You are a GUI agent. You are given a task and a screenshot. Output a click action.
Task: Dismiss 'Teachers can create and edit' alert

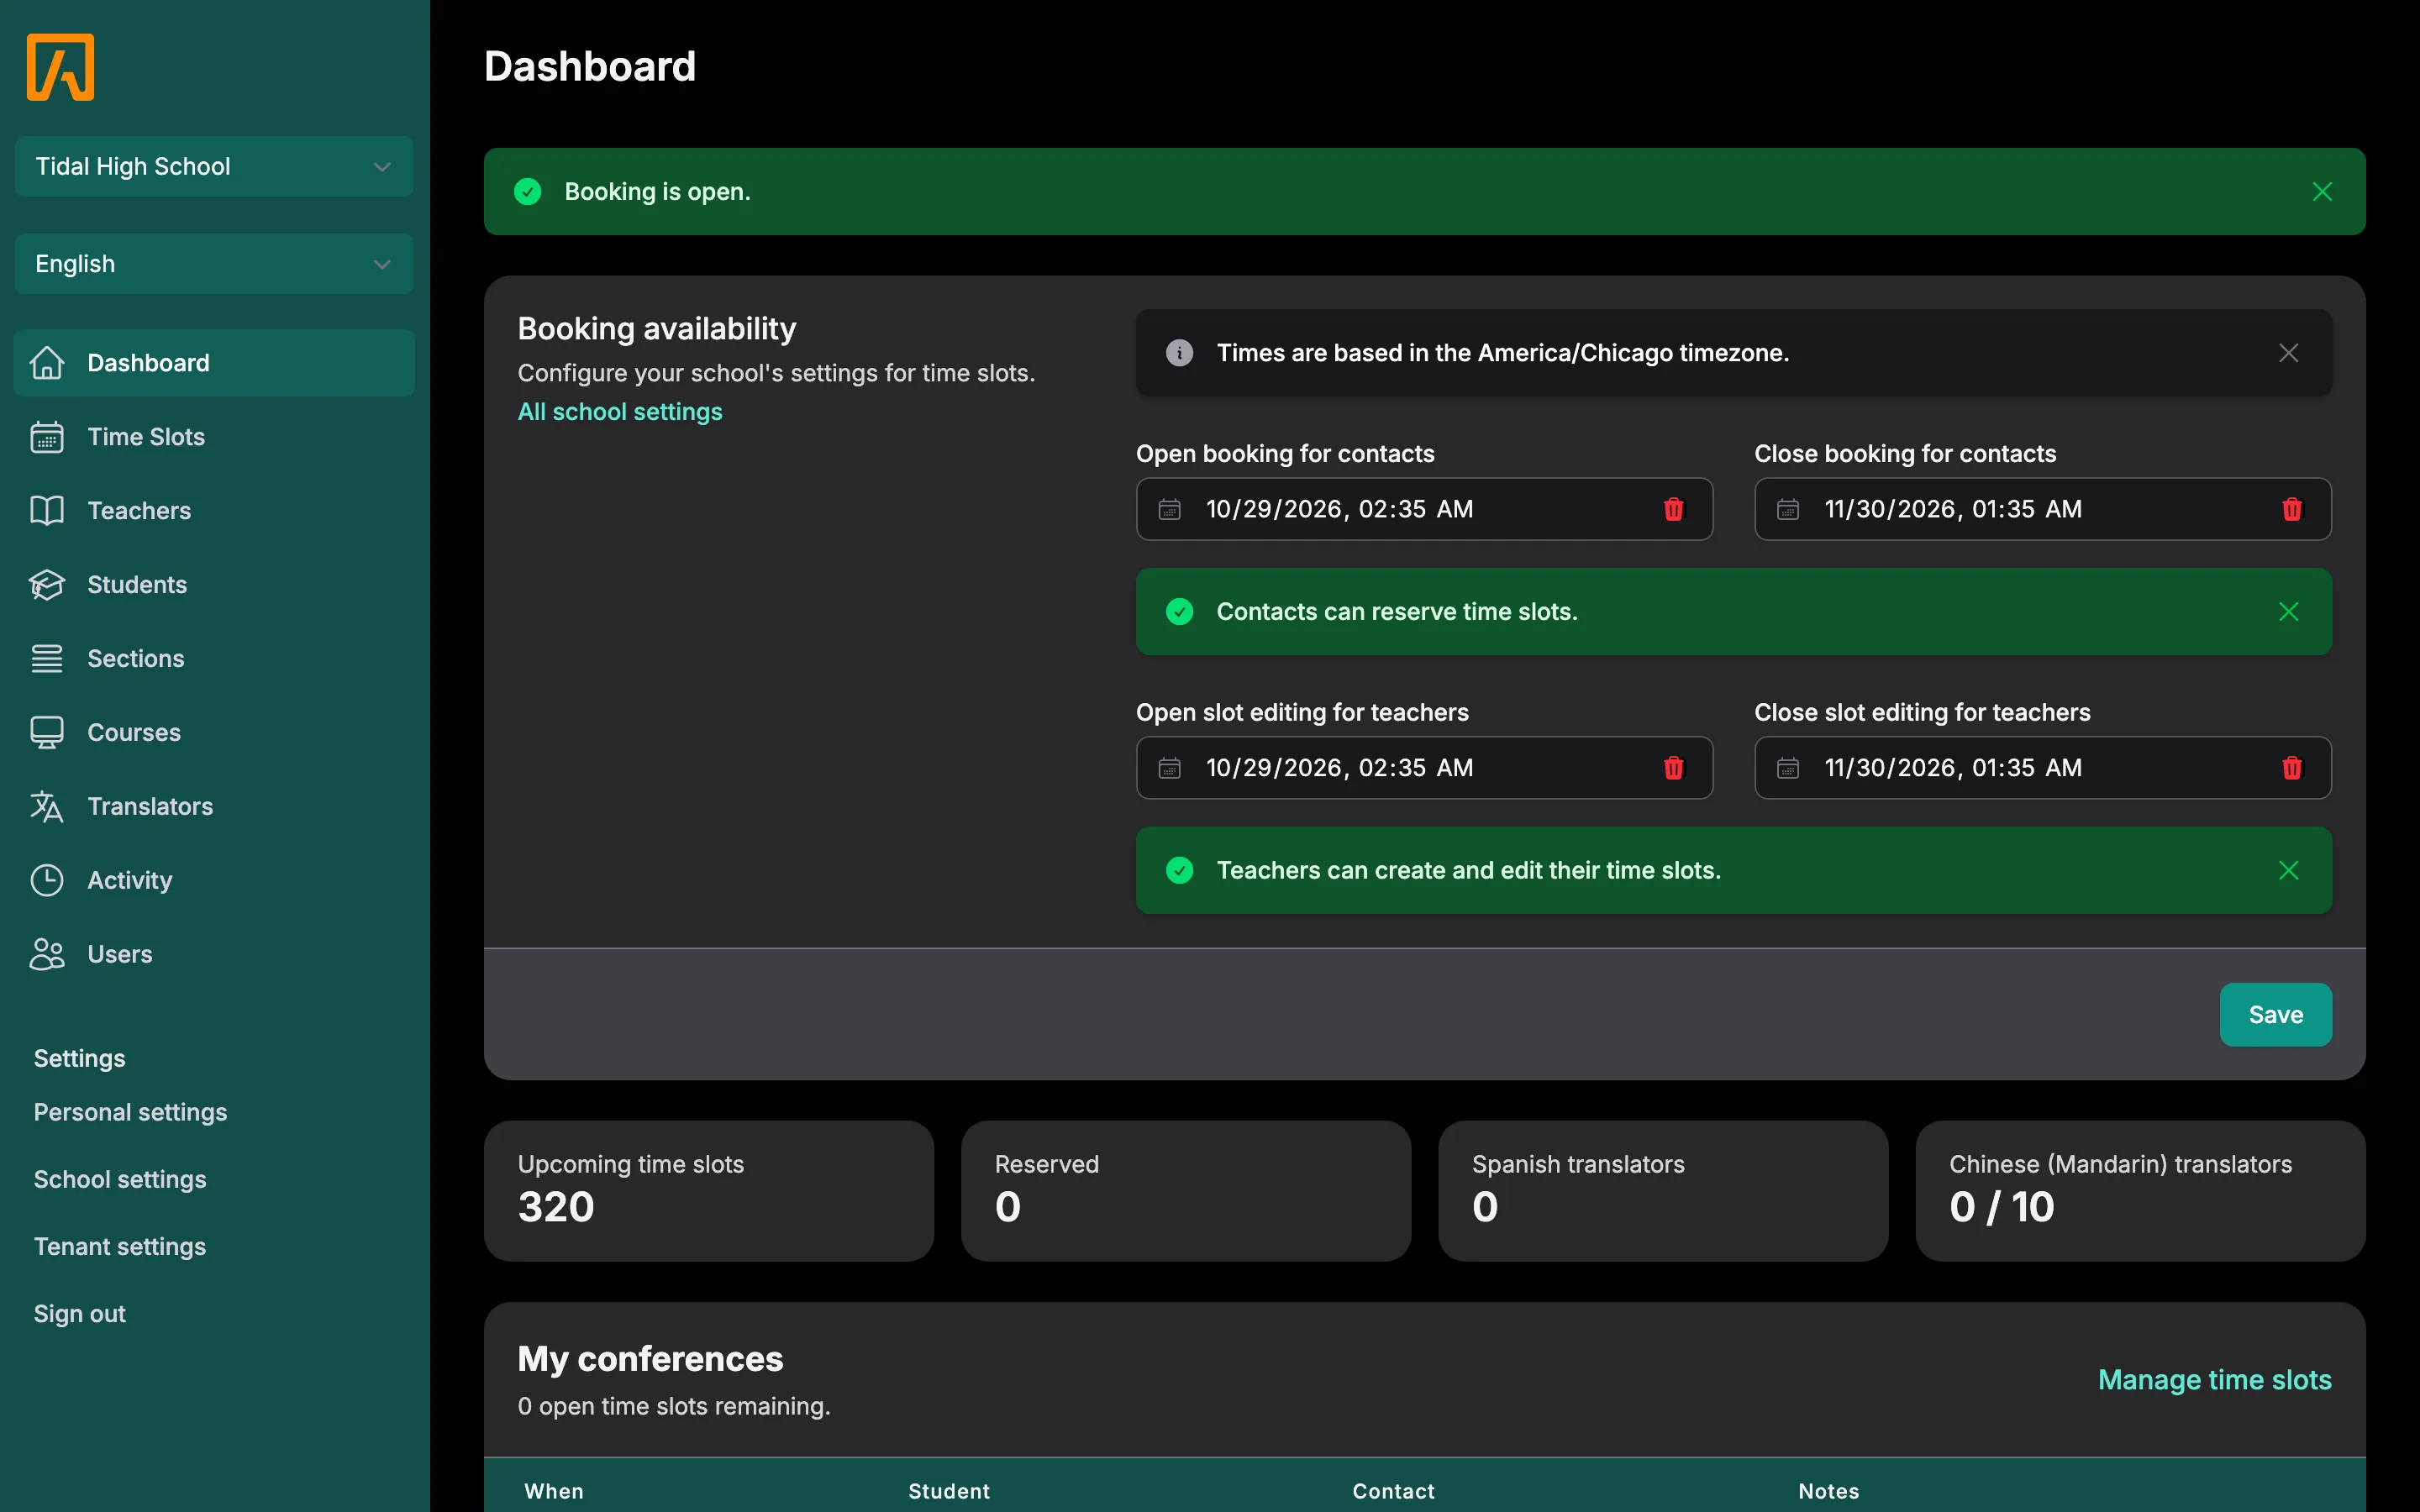[2288, 871]
